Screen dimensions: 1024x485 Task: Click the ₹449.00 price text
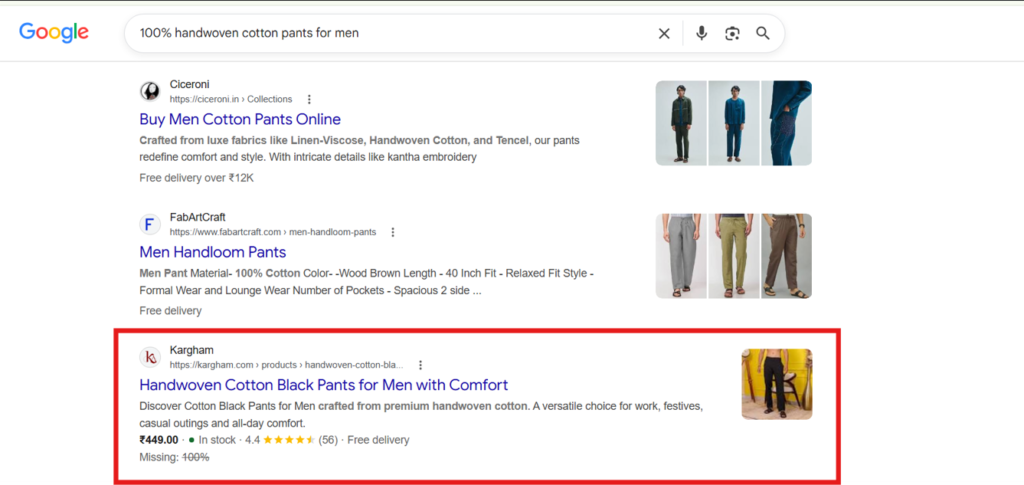[159, 440]
